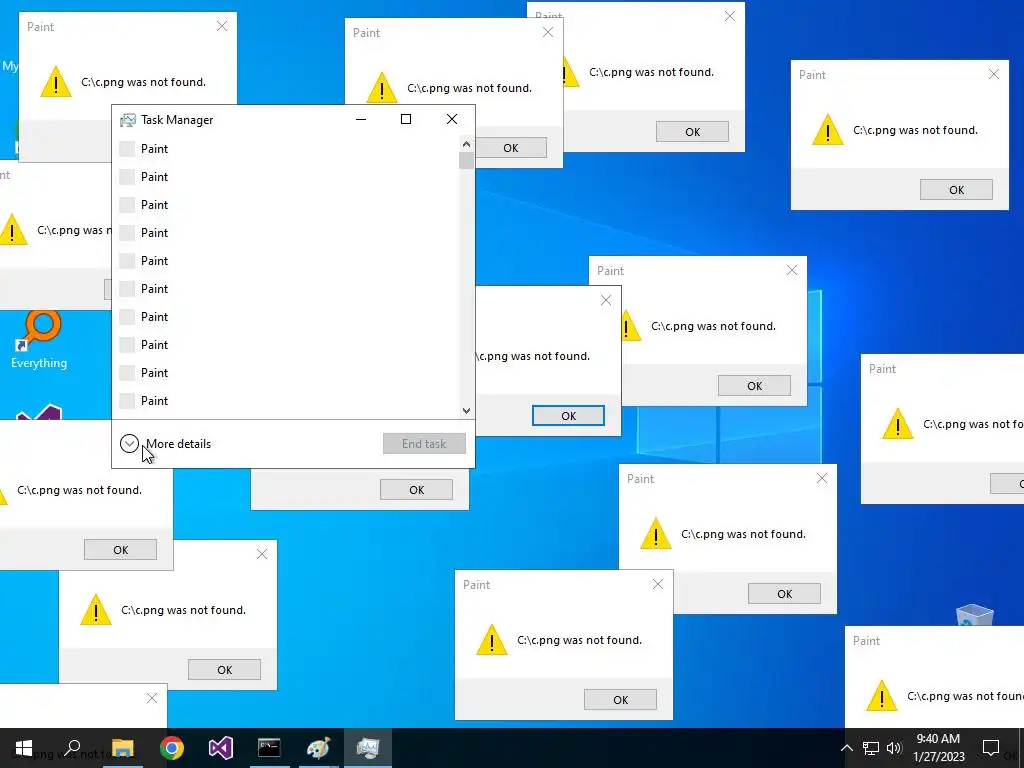Expand Task Manager with More details chevron
Screen dimensions: 1024x768
click(129, 443)
